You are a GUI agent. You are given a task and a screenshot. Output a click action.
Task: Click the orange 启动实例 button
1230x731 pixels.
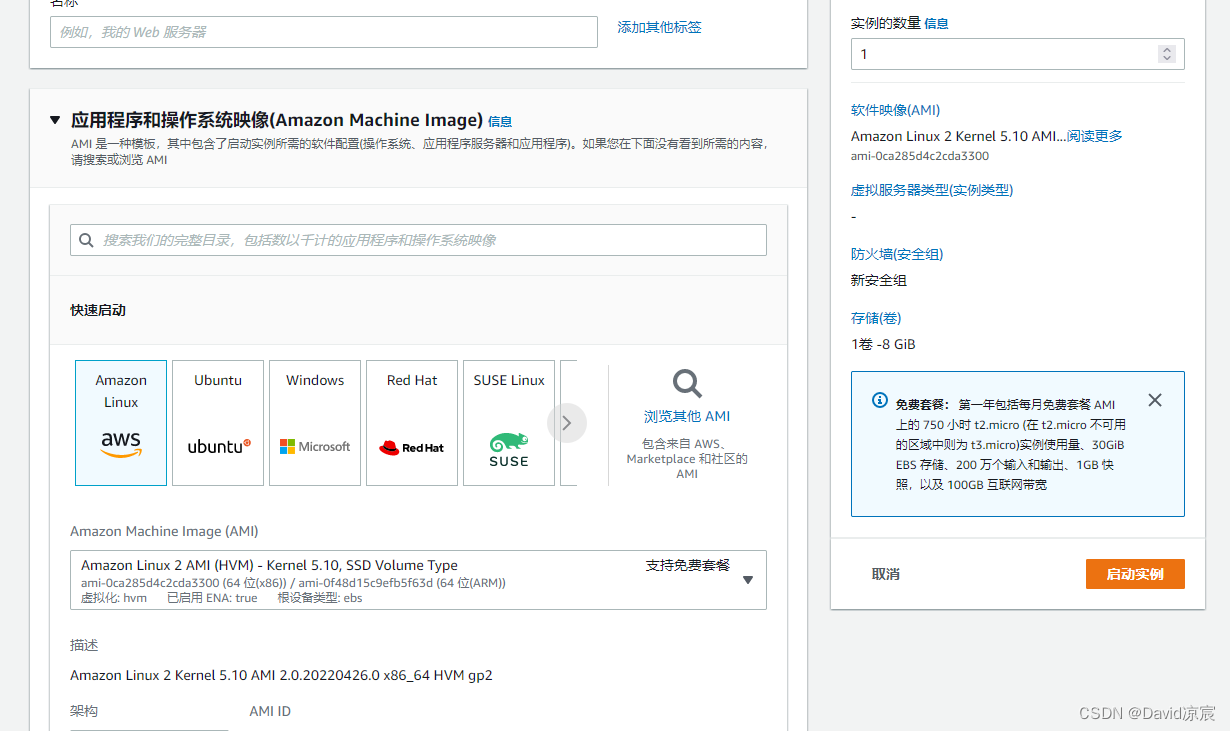point(1135,574)
